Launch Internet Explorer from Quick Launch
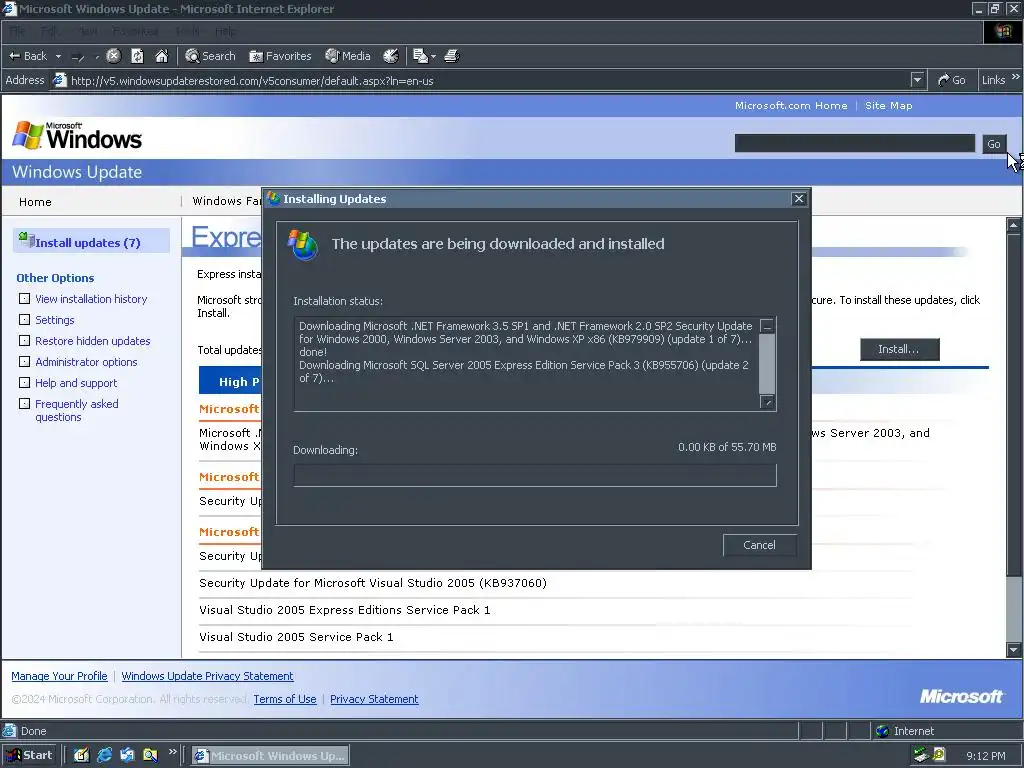This screenshot has width=1024, height=768. (104, 756)
